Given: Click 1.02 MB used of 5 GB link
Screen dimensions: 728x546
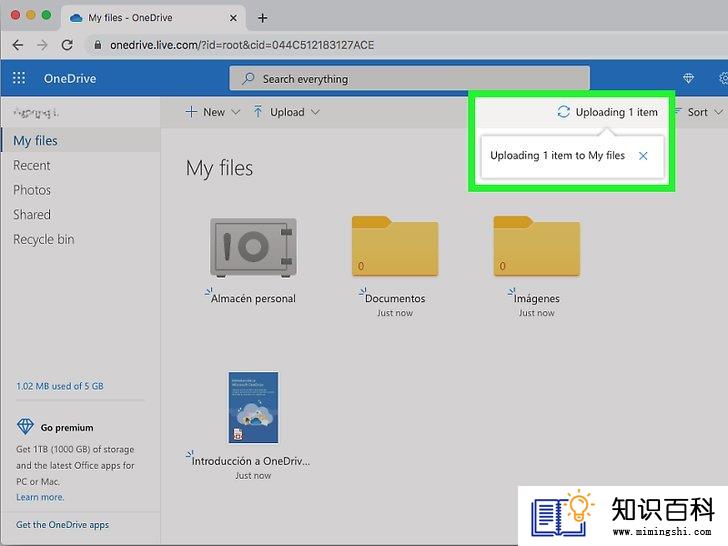Looking at the screenshot, I should pyautogui.click(x=60, y=386).
